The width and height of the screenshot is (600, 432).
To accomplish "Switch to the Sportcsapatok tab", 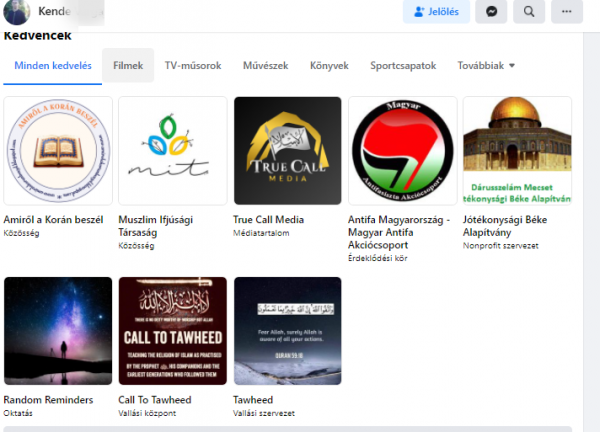I will pyautogui.click(x=403, y=65).
